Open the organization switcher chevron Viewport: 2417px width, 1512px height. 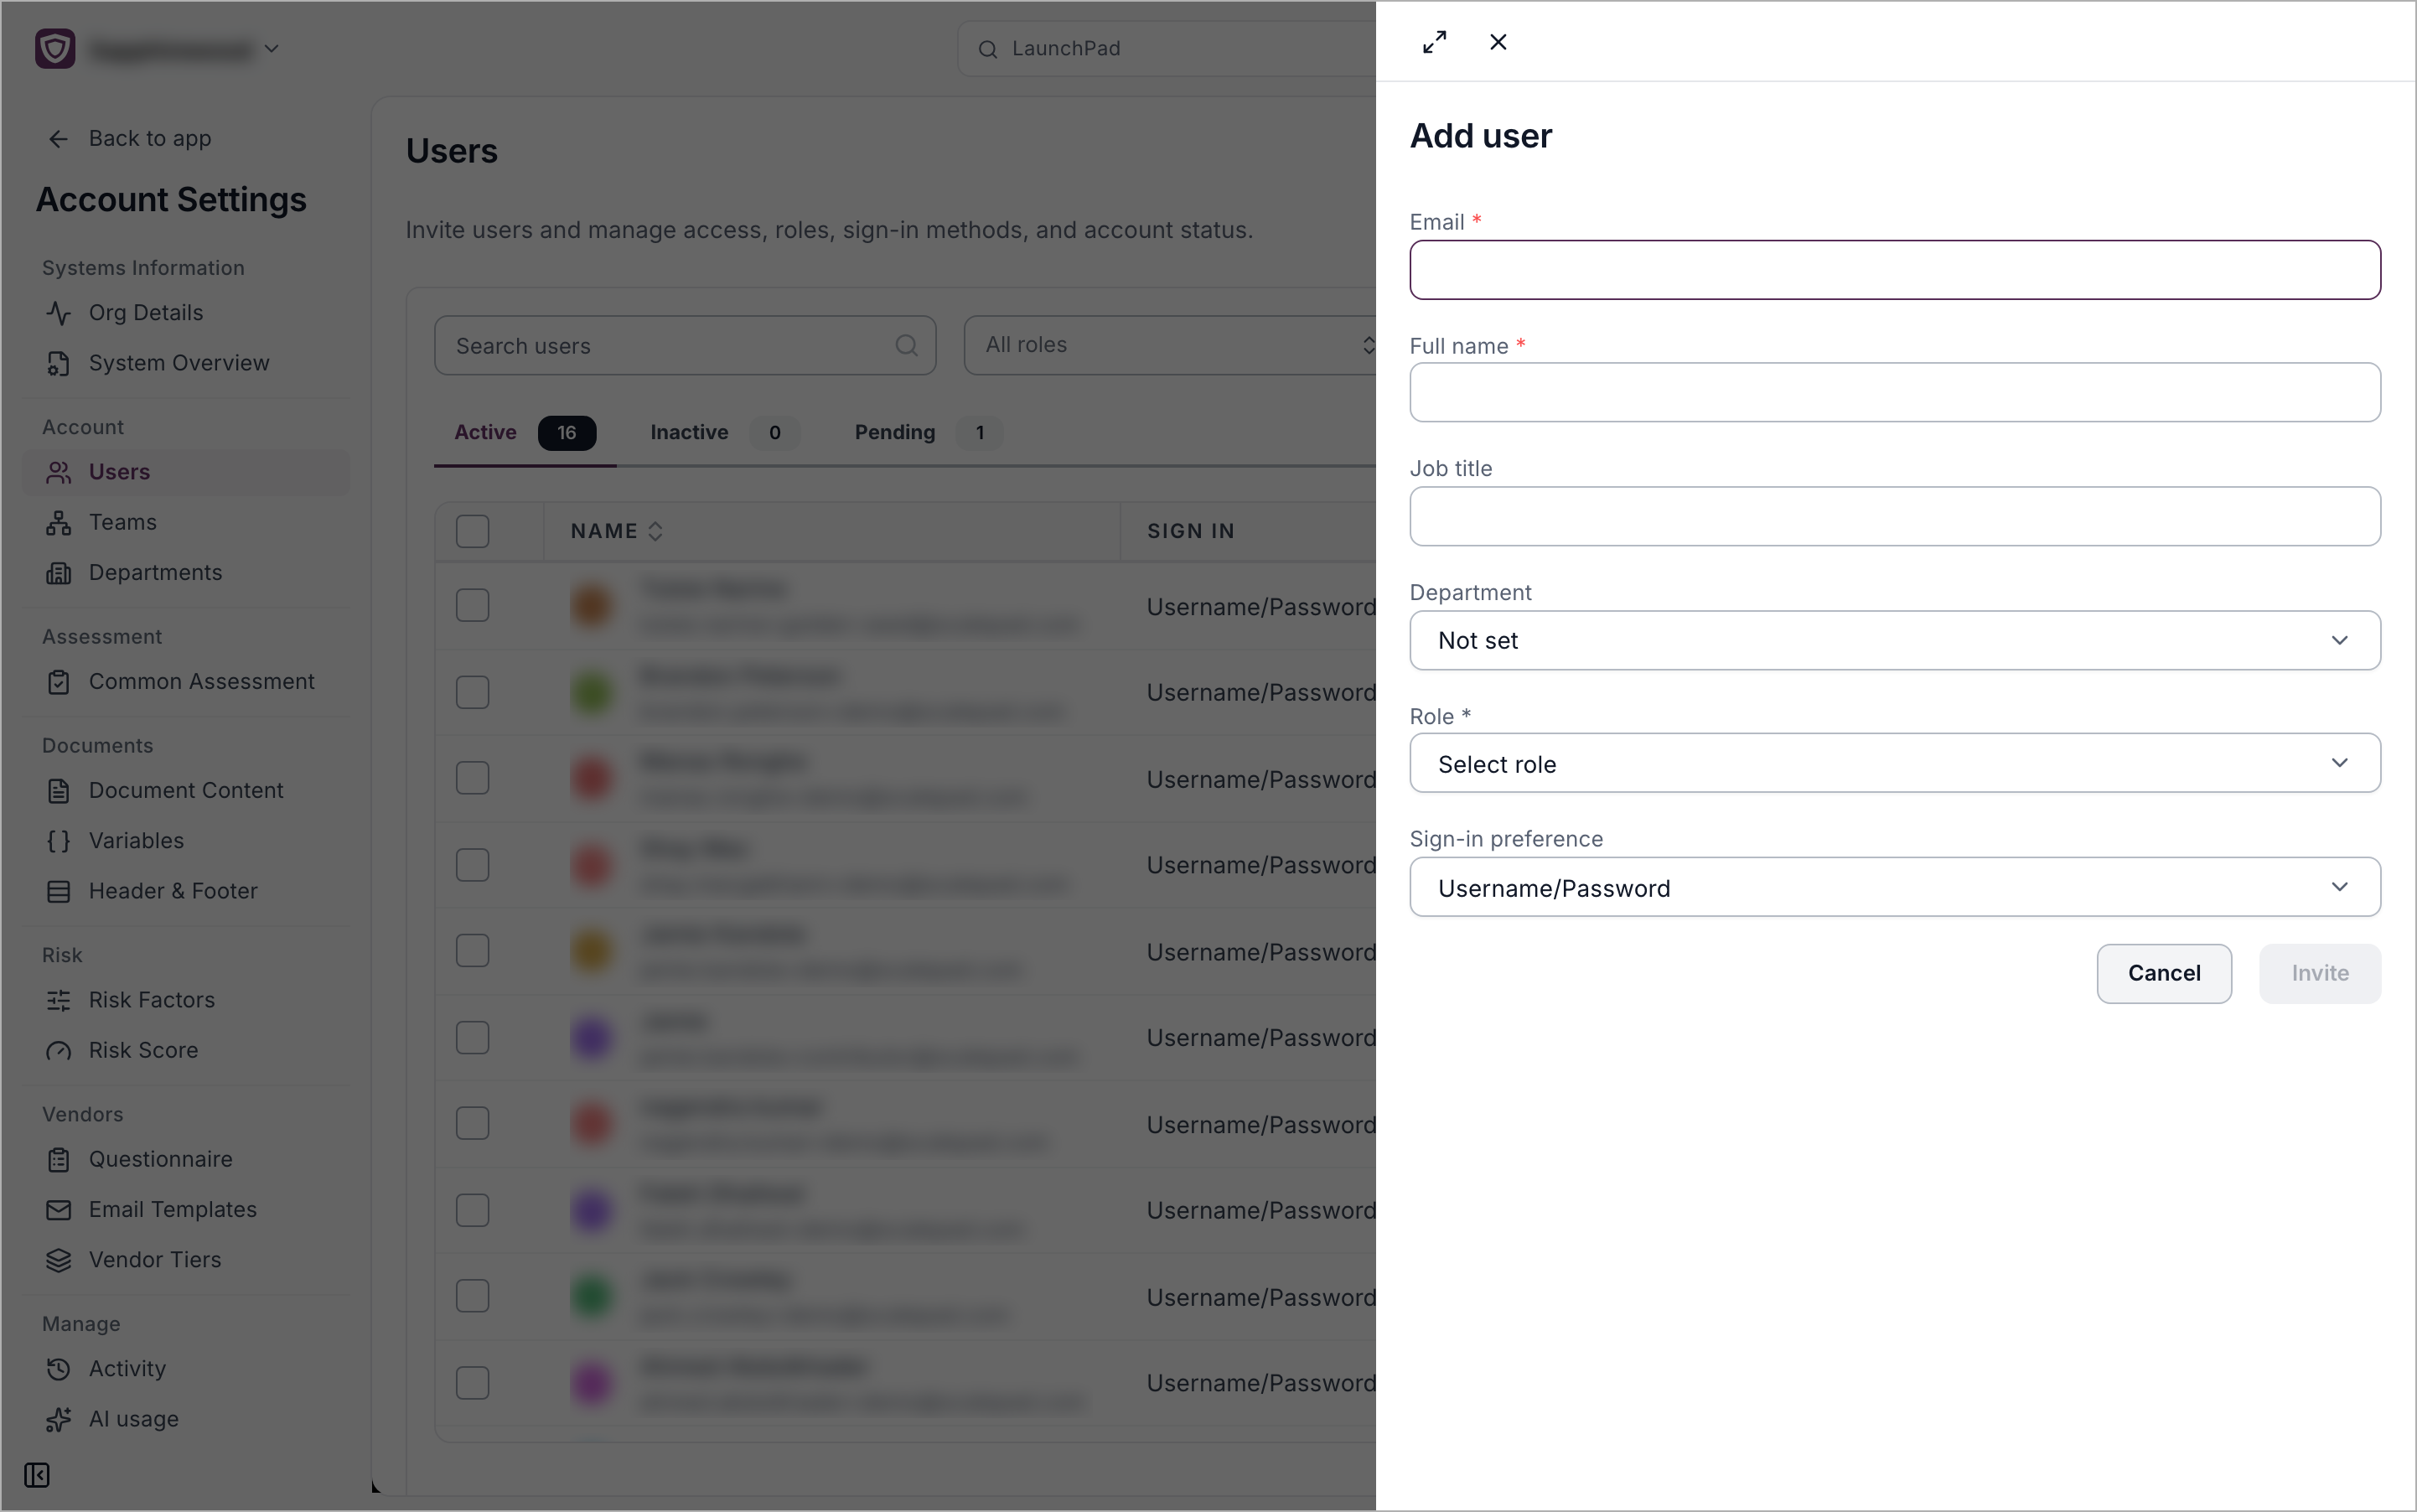pos(272,48)
